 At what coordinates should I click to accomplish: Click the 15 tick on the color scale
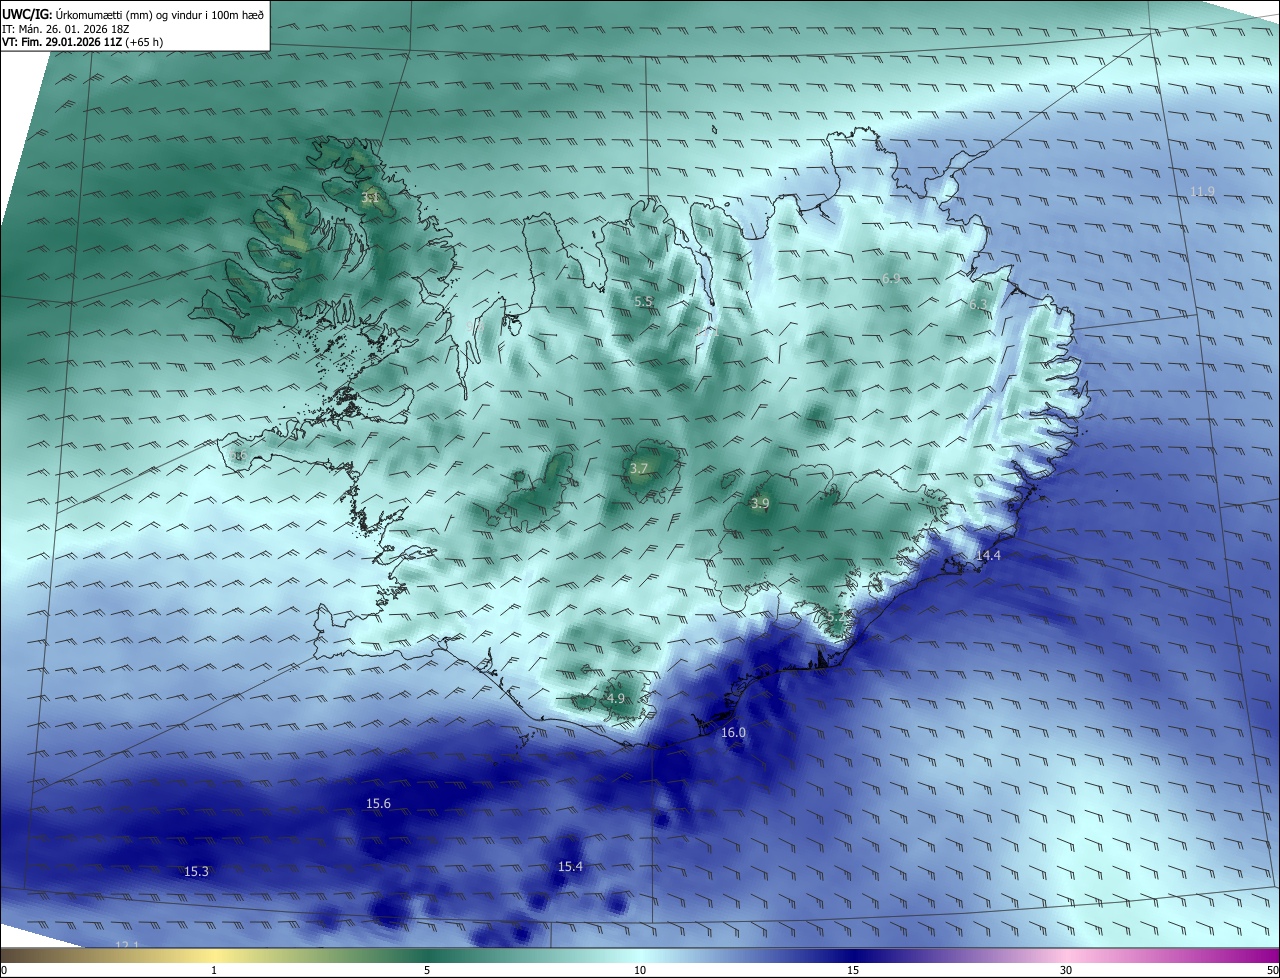point(853,970)
